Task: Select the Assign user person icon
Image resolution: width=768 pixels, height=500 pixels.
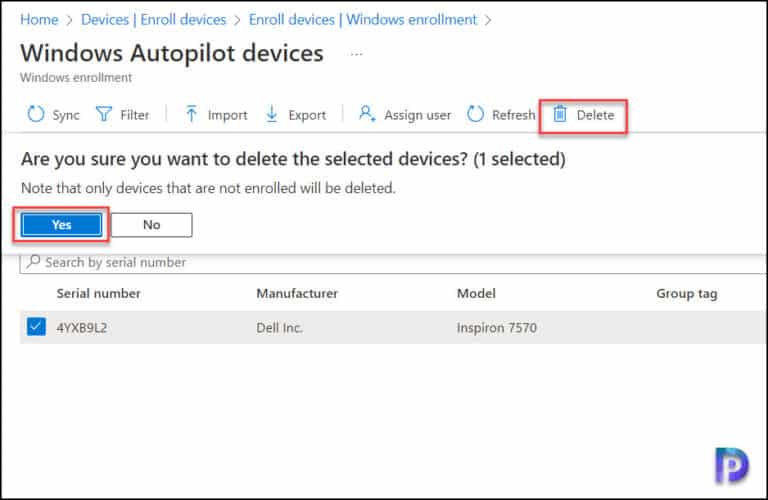Action: 367,114
